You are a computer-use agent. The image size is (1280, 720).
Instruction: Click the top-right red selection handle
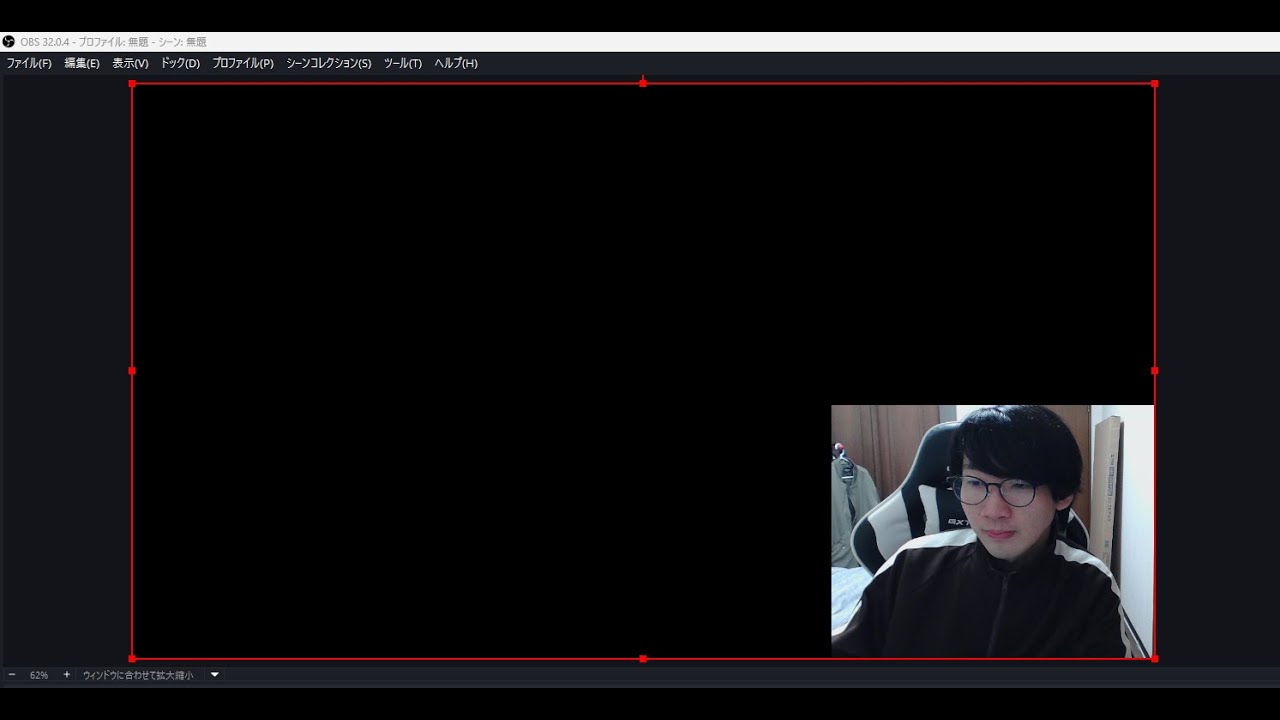1155,83
